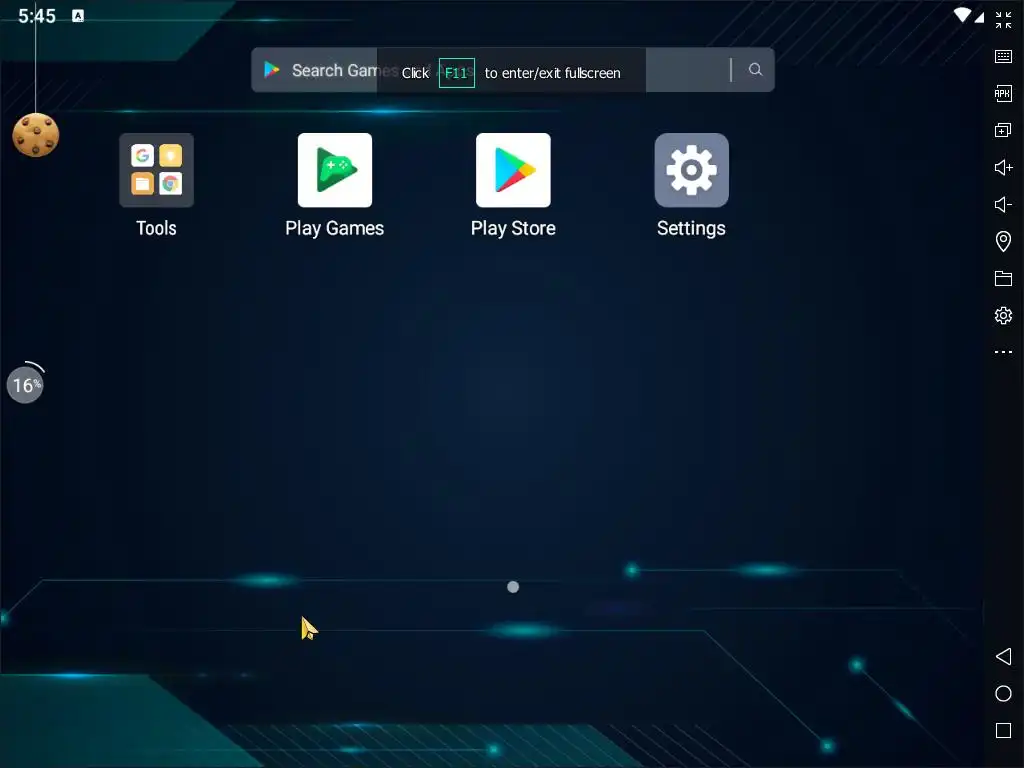Screen dimensions: 1024x768
Task: Open emulator settings gear in the sidebar
Action: coord(1003,316)
